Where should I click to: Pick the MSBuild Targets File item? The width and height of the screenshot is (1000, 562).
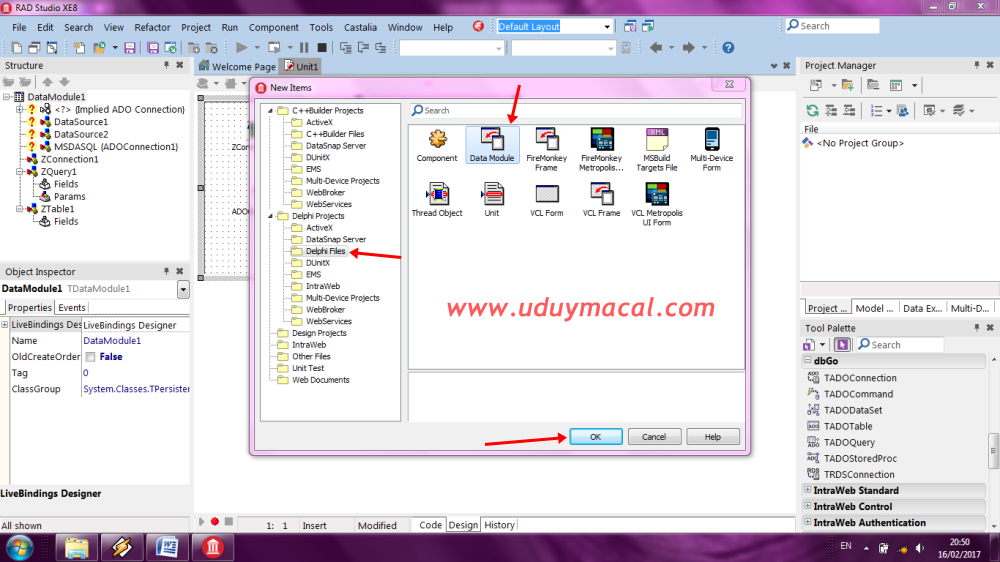pyautogui.click(x=656, y=149)
